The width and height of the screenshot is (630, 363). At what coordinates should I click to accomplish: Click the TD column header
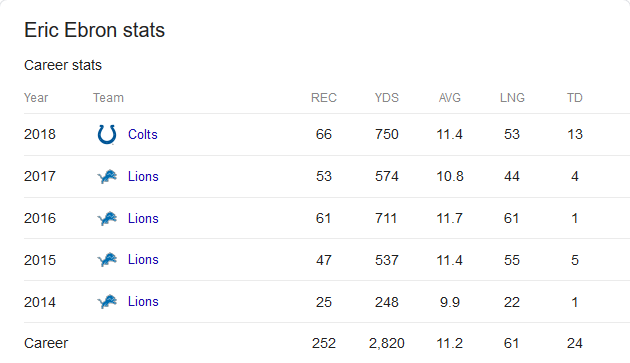[x=575, y=98]
